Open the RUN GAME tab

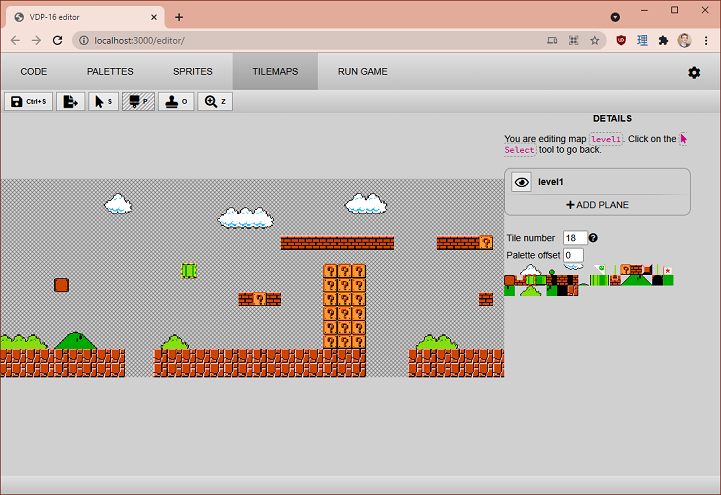tap(363, 72)
